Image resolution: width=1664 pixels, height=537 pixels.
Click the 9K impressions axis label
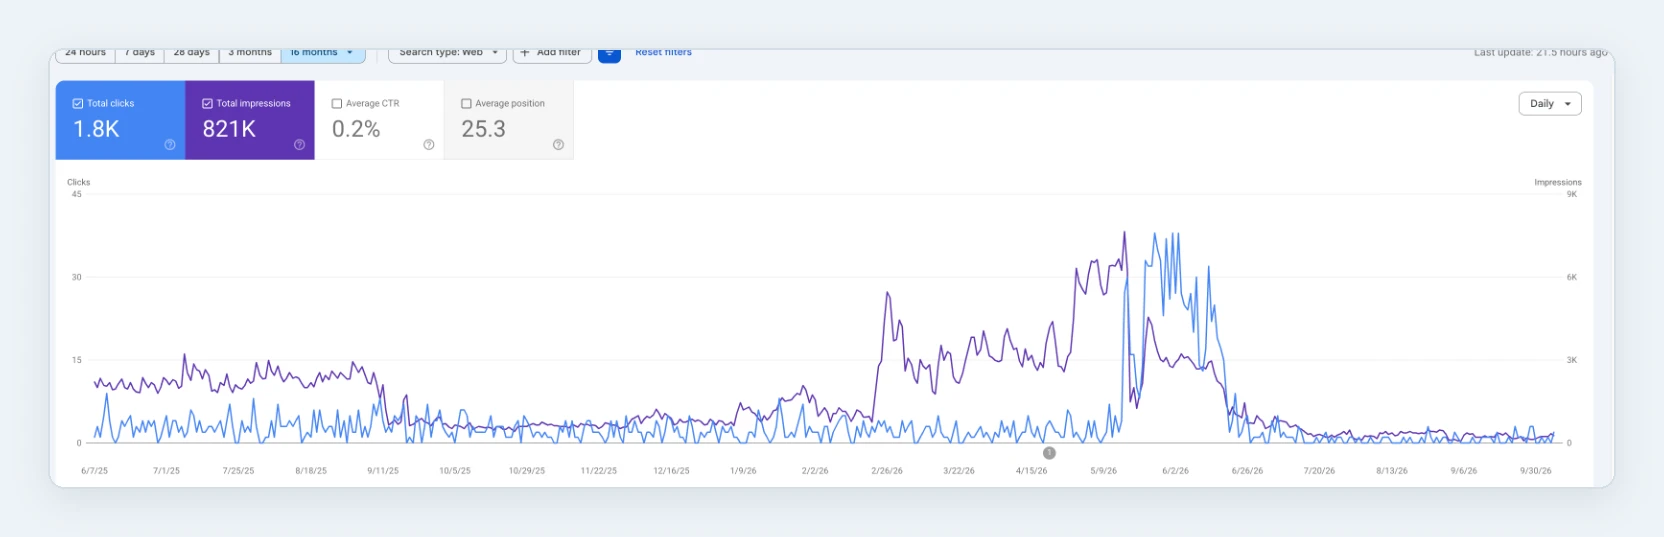(x=1572, y=194)
